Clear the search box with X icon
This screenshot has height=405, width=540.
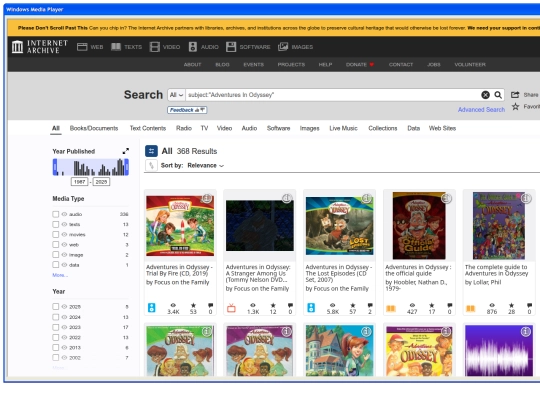tap(485, 95)
